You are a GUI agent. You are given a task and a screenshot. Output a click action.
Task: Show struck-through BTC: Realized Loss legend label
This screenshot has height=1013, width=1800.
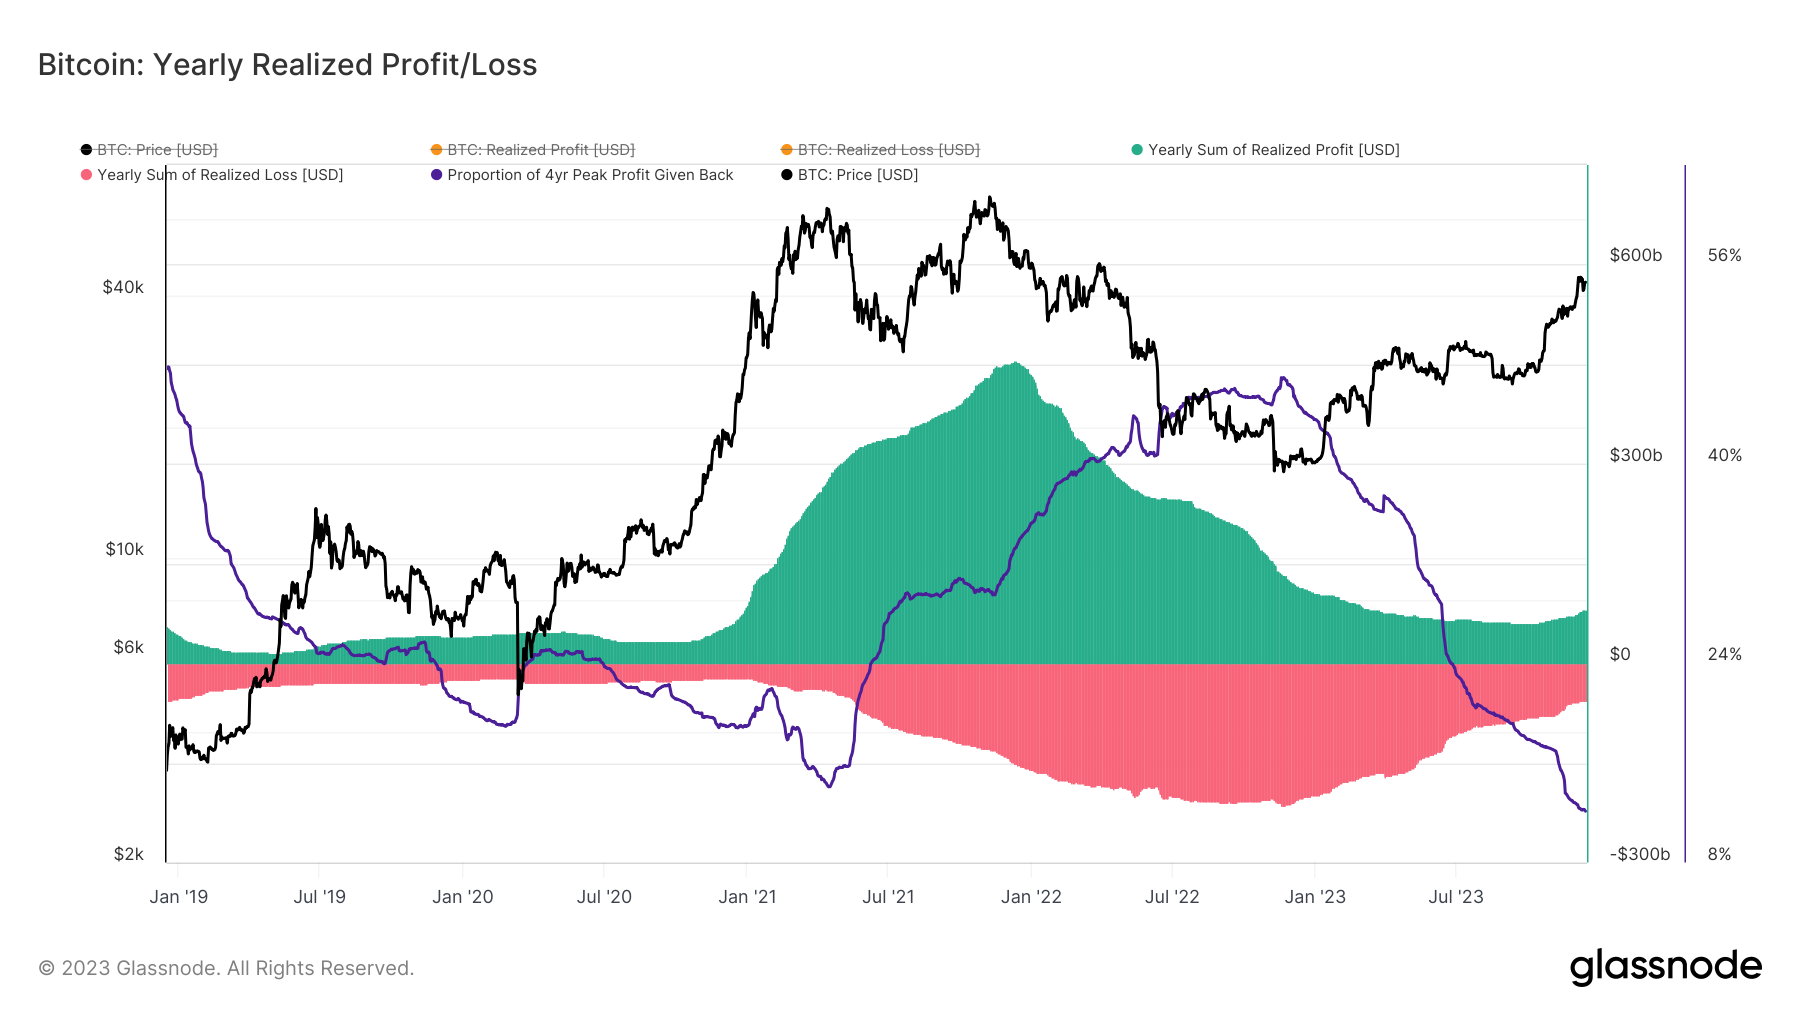(888, 150)
